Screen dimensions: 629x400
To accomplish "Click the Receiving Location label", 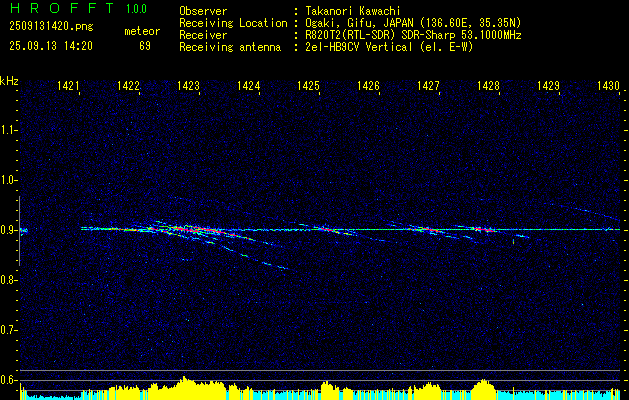I will coord(233,23).
